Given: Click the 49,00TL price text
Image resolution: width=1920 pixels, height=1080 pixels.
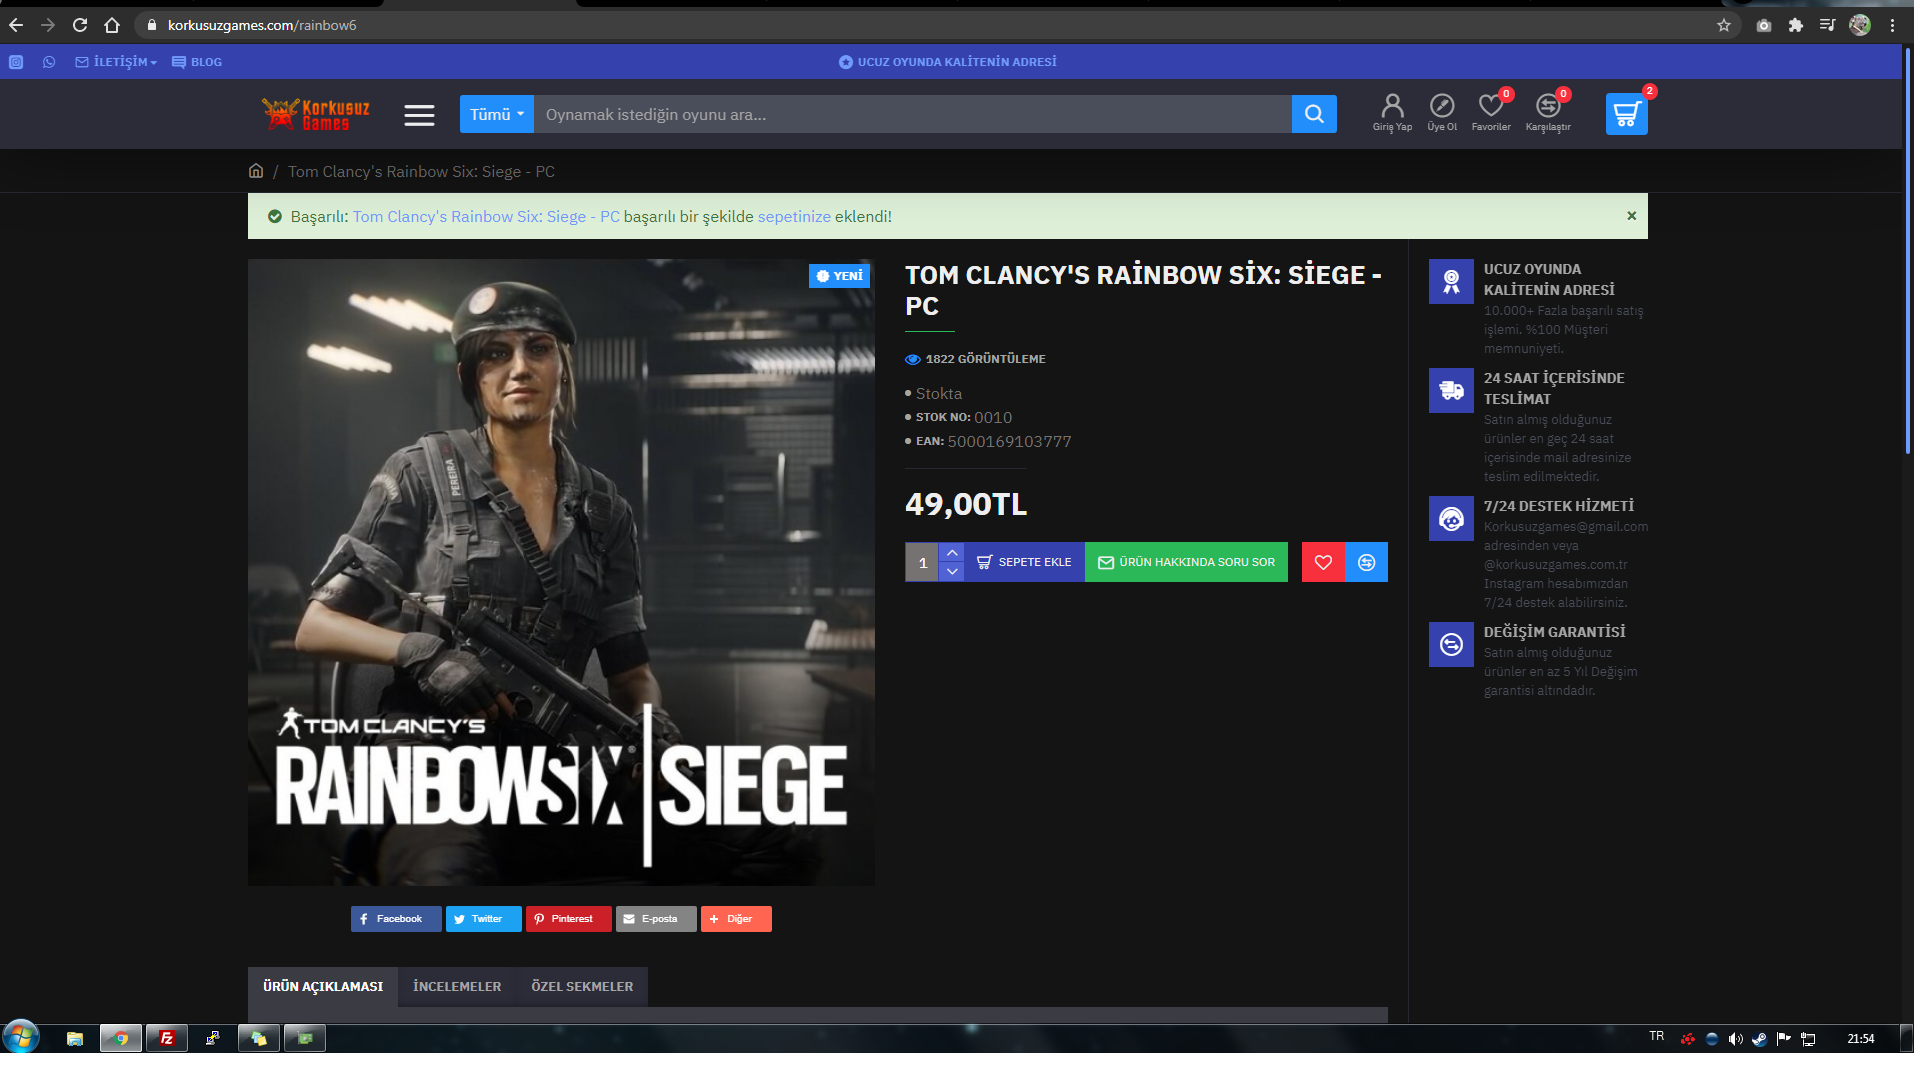Looking at the screenshot, I should pyautogui.click(x=966, y=504).
